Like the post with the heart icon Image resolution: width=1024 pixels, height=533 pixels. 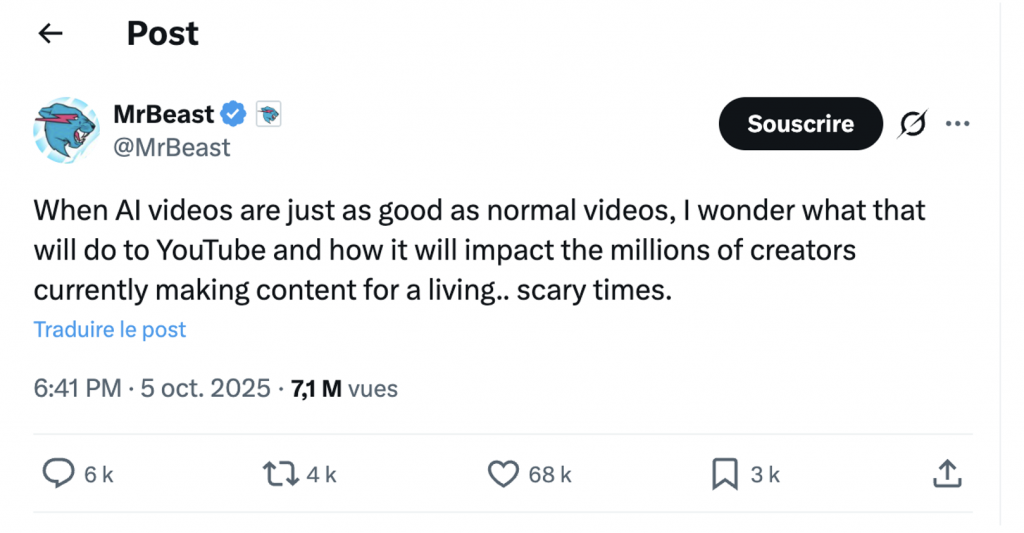click(x=503, y=474)
